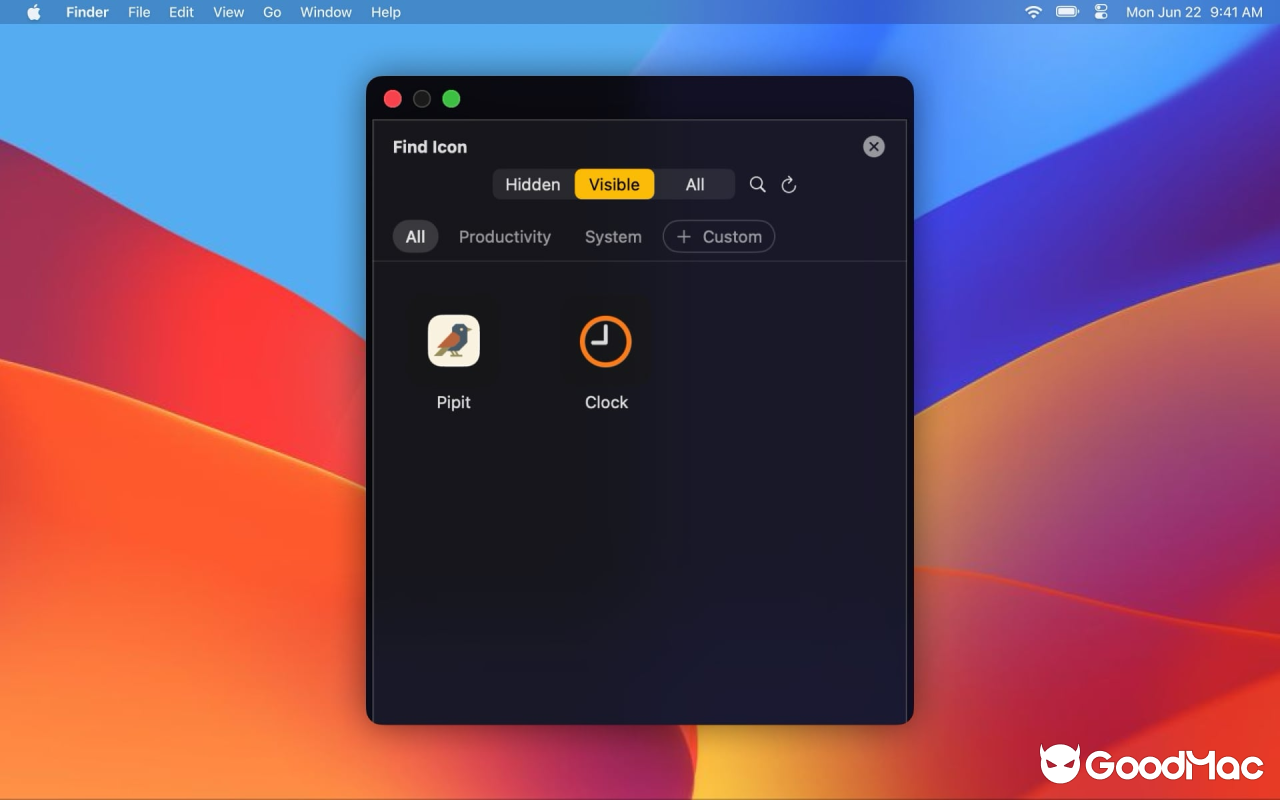1280x800 pixels.
Task: Close the Find Icon panel
Action: coord(874,147)
